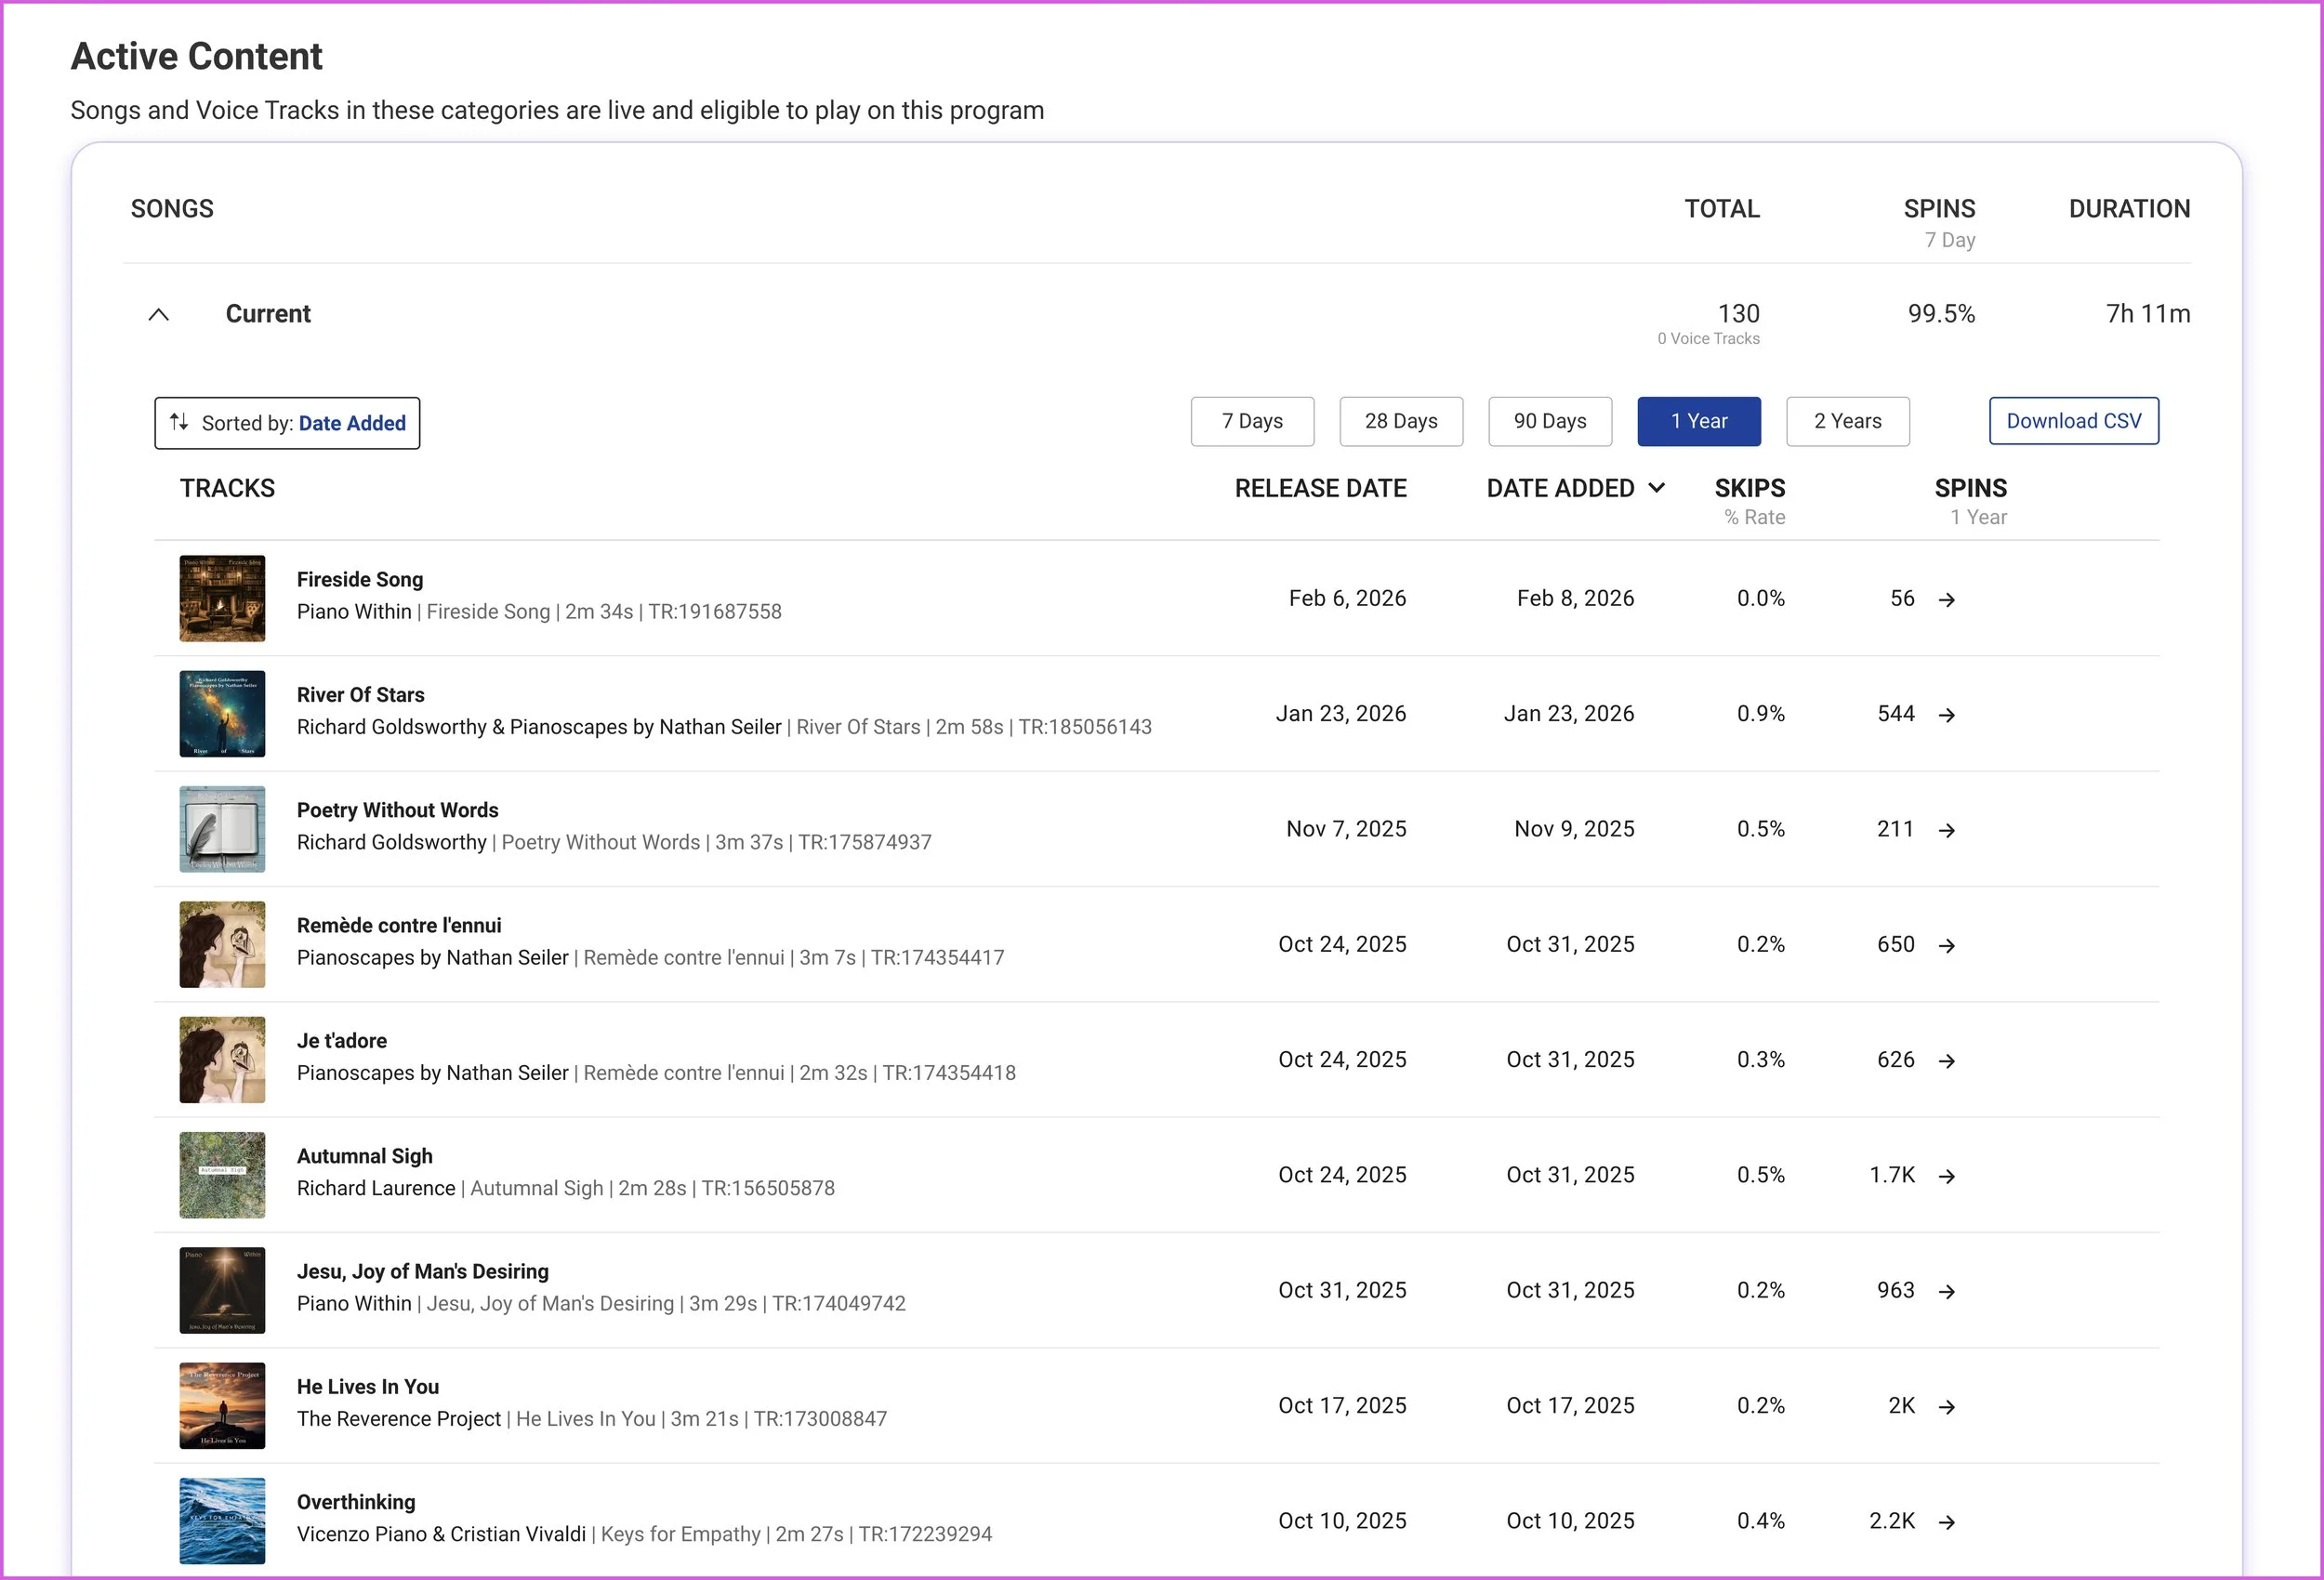Click the arrow beside Poetry Without Words spins
This screenshot has height=1580, width=2324.
click(1946, 830)
